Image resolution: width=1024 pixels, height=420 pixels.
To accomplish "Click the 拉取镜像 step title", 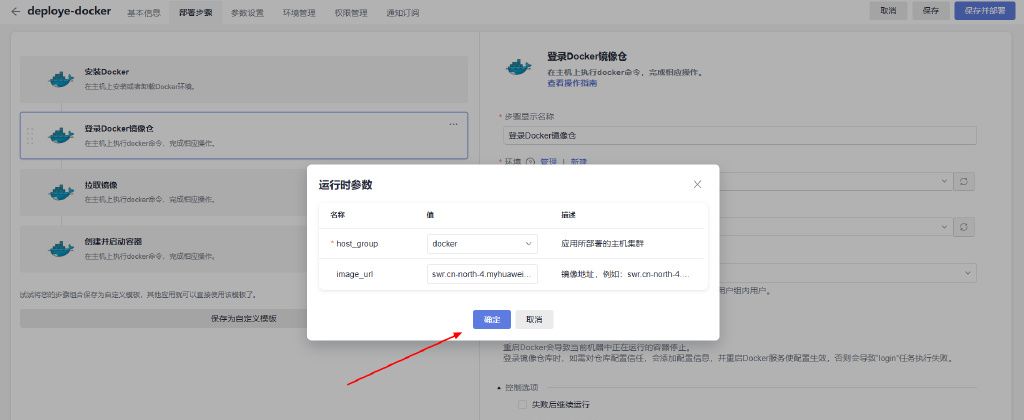I will click(x=101, y=185).
